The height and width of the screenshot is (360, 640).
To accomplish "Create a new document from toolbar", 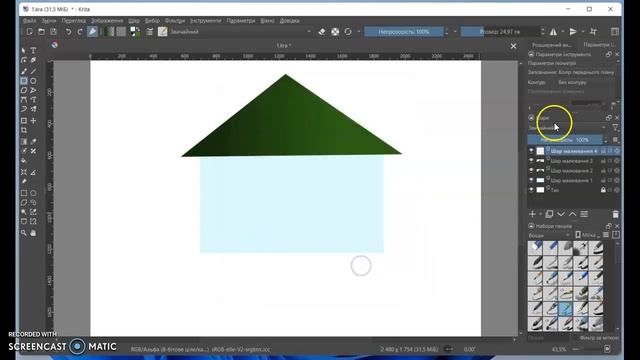I will coord(30,32).
